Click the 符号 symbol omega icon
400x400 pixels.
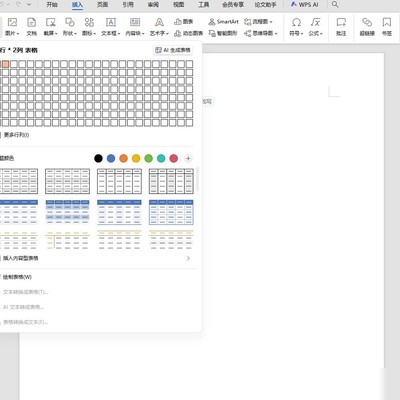(x=296, y=23)
